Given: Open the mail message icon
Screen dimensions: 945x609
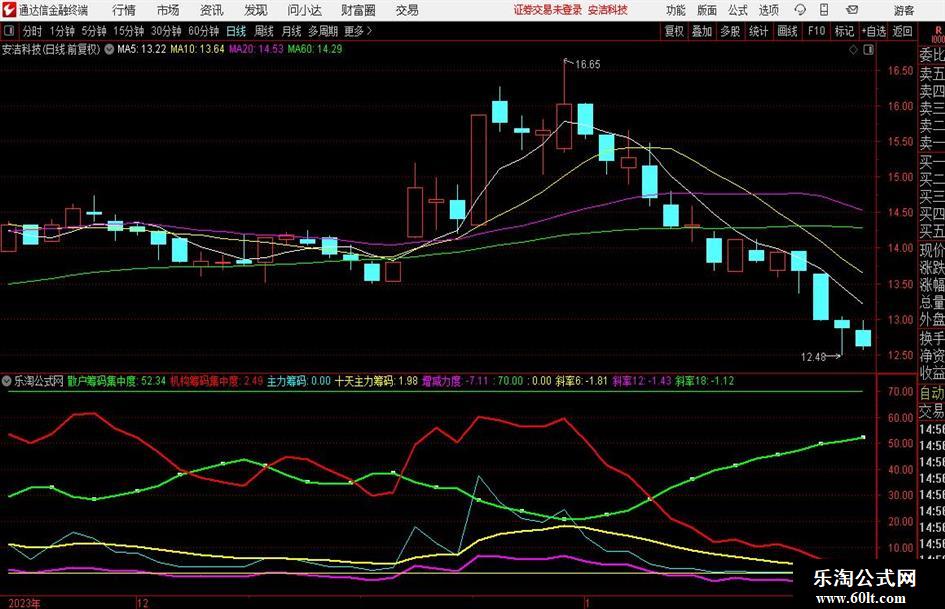Looking at the screenshot, I should (x=852, y=10).
